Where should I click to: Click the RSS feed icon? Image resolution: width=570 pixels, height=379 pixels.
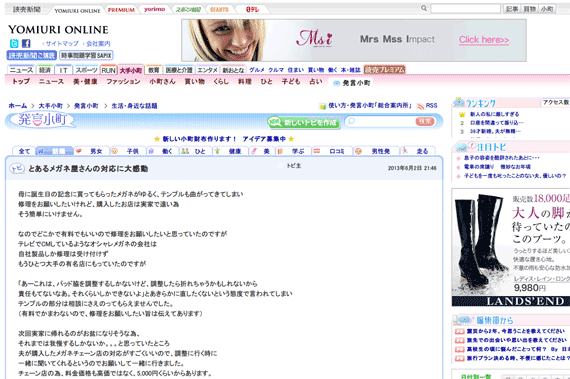point(421,106)
